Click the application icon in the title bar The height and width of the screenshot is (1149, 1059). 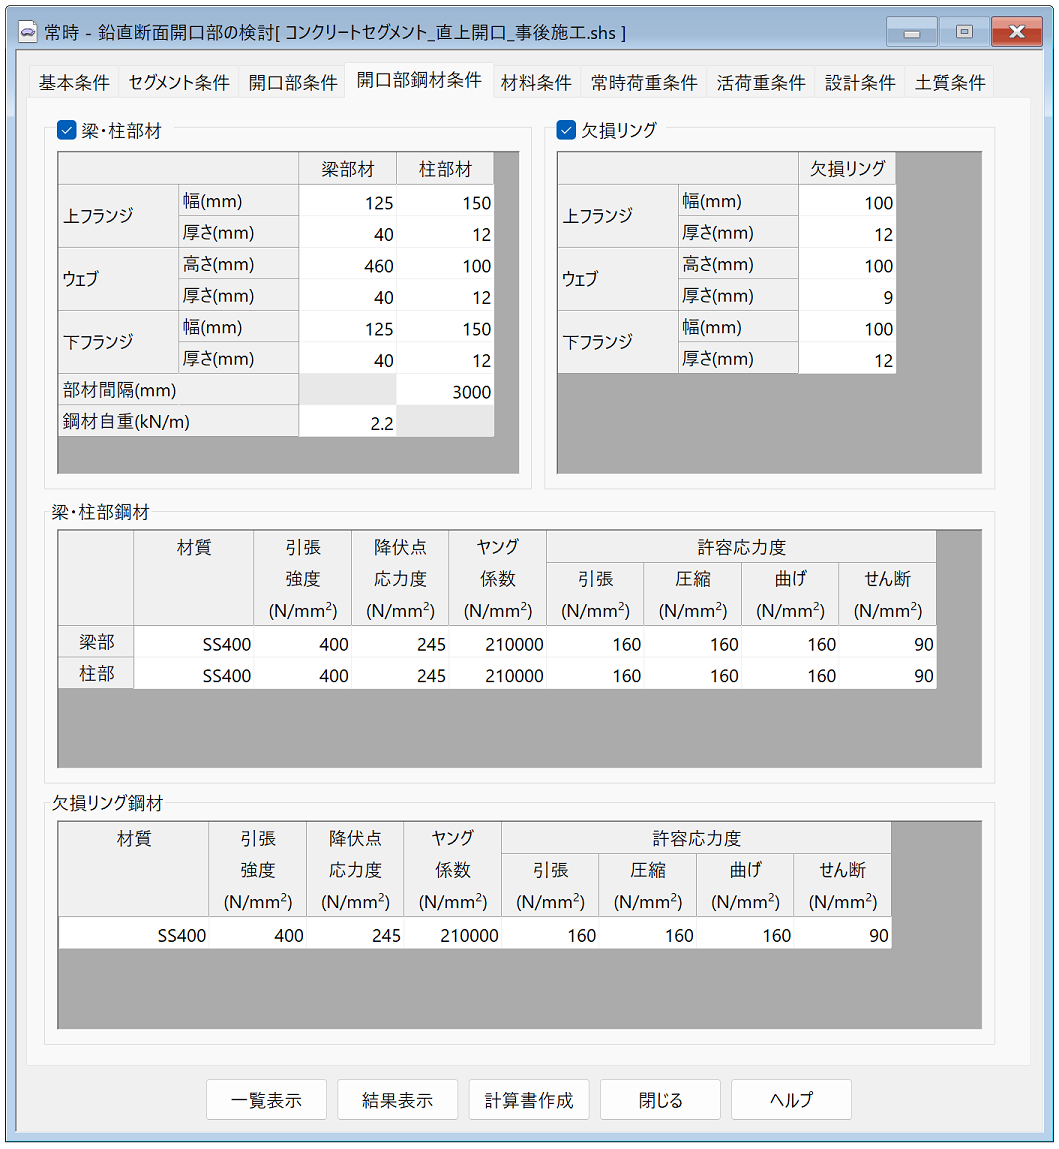(27, 31)
